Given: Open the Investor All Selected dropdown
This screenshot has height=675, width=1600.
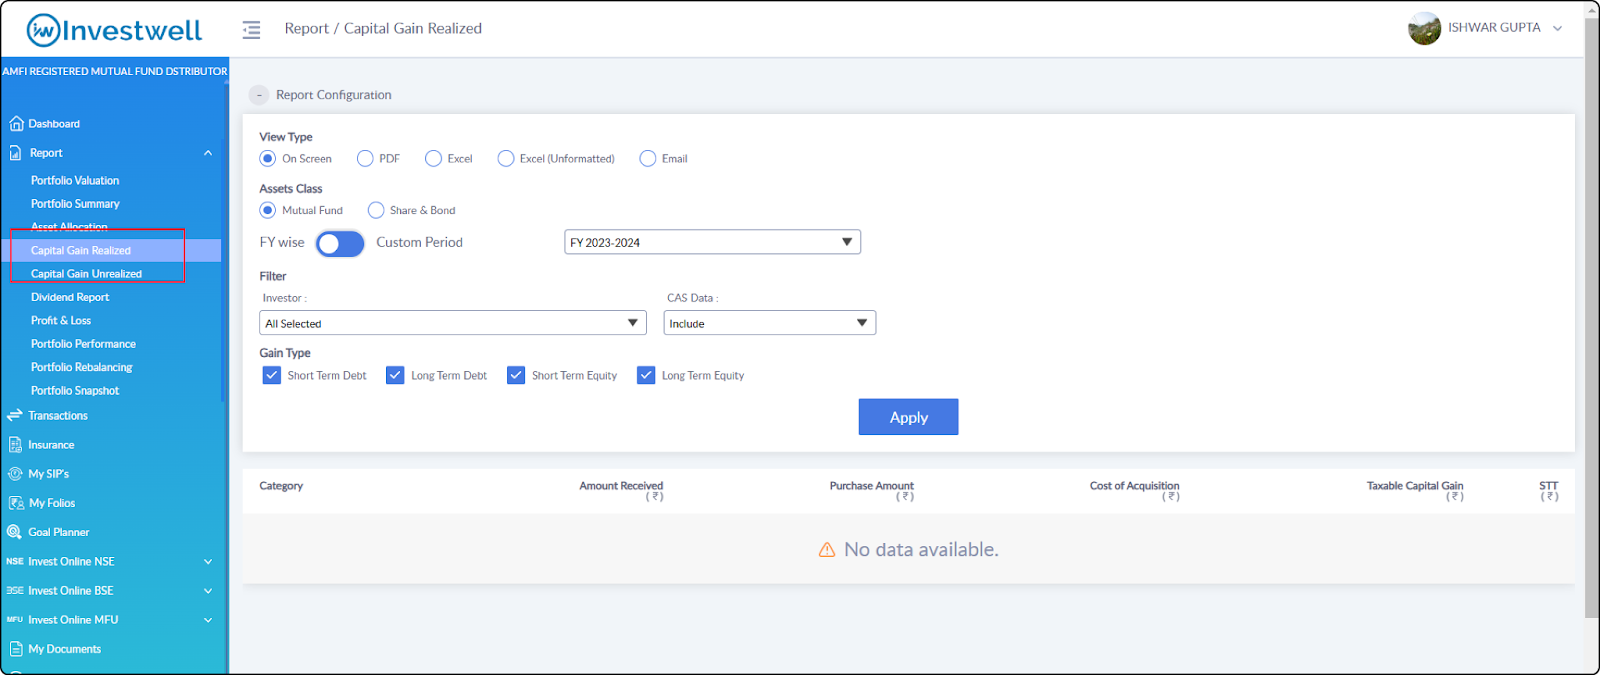Looking at the screenshot, I should tap(453, 323).
